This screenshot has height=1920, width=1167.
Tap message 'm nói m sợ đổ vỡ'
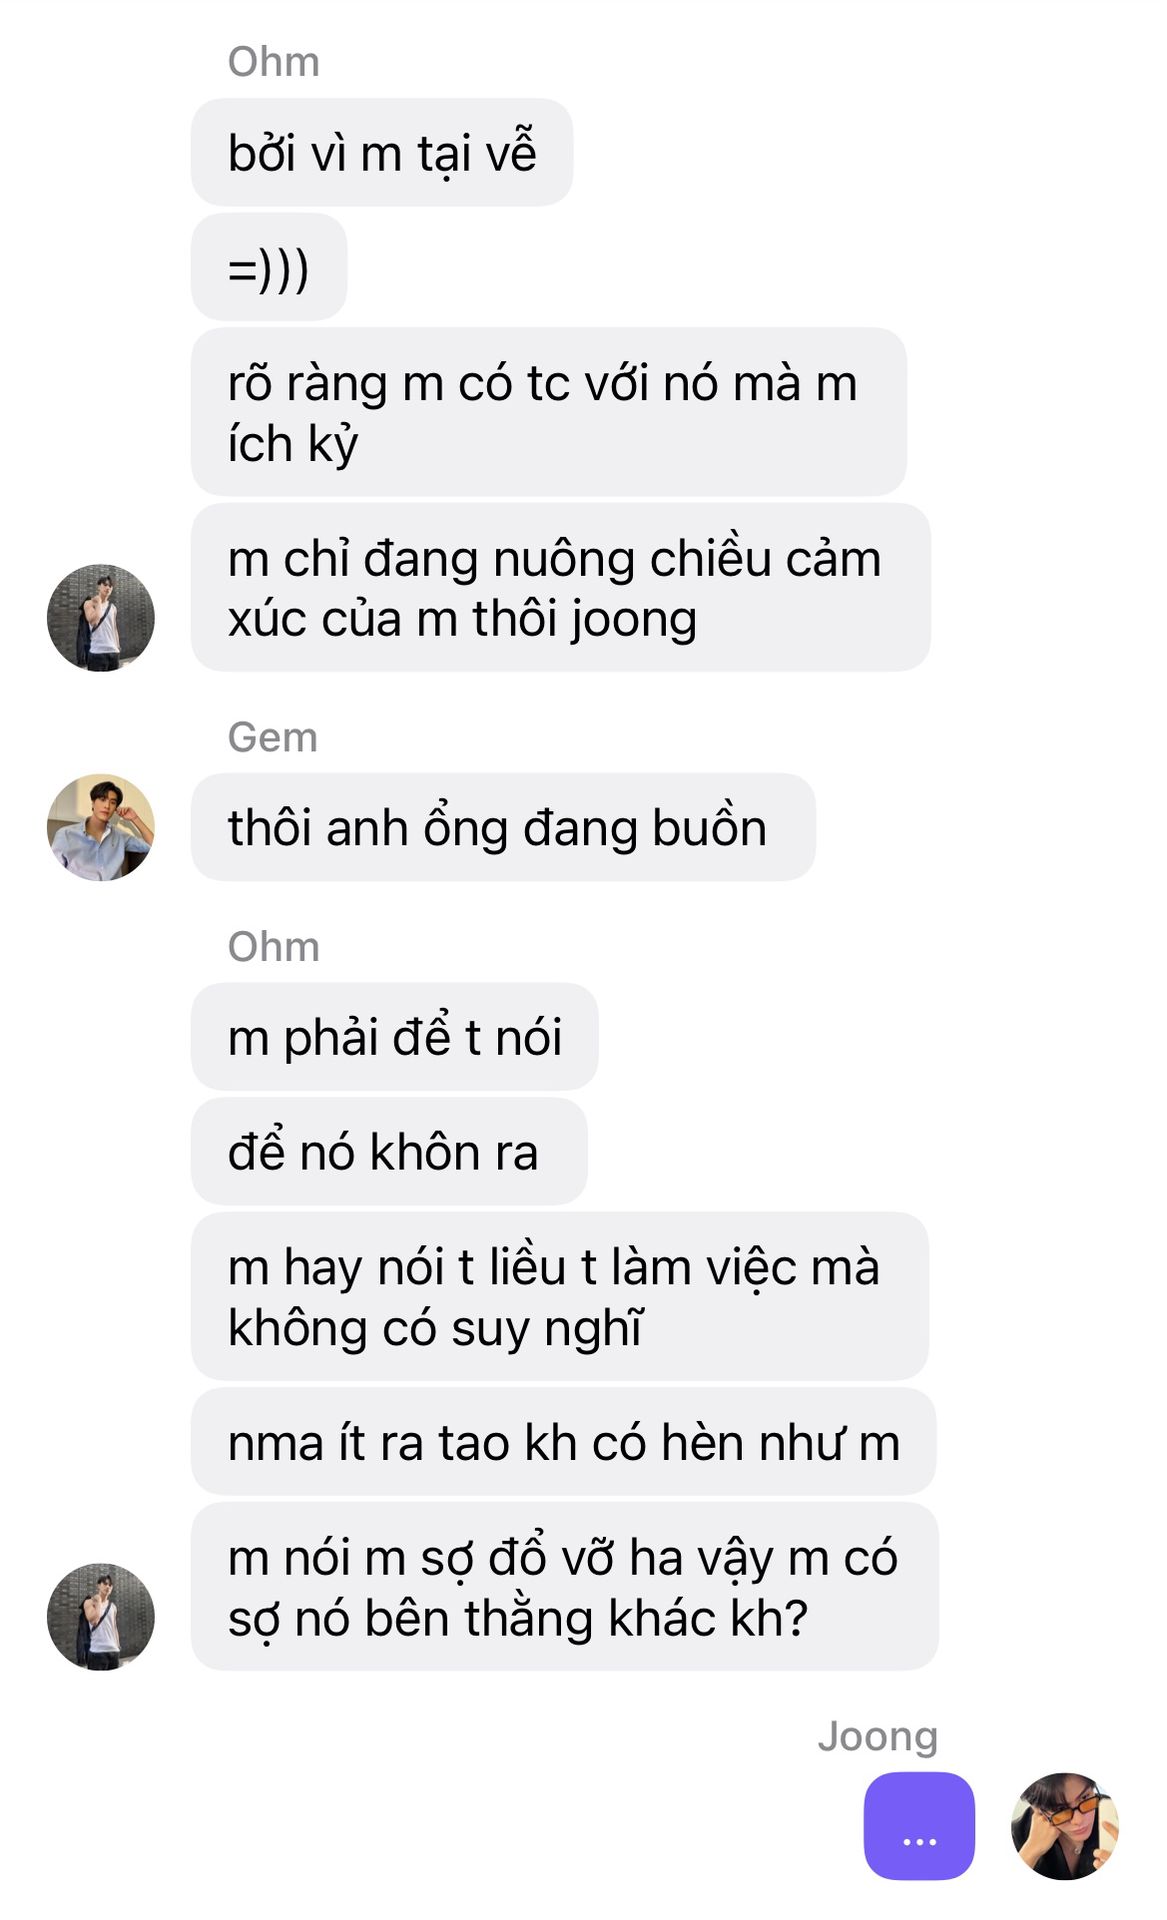pyautogui.click(x=565, y=1586)
